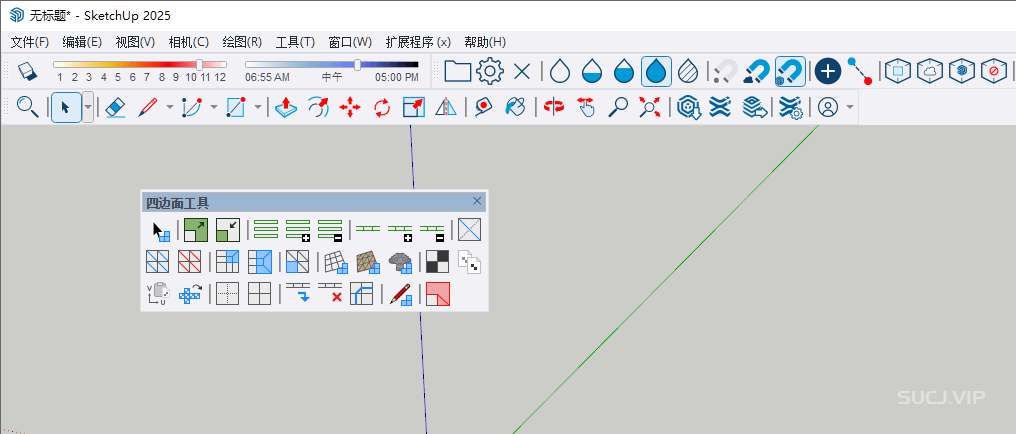Open the 视图(V) menu

pyautogui.click(x=135, y=42)
